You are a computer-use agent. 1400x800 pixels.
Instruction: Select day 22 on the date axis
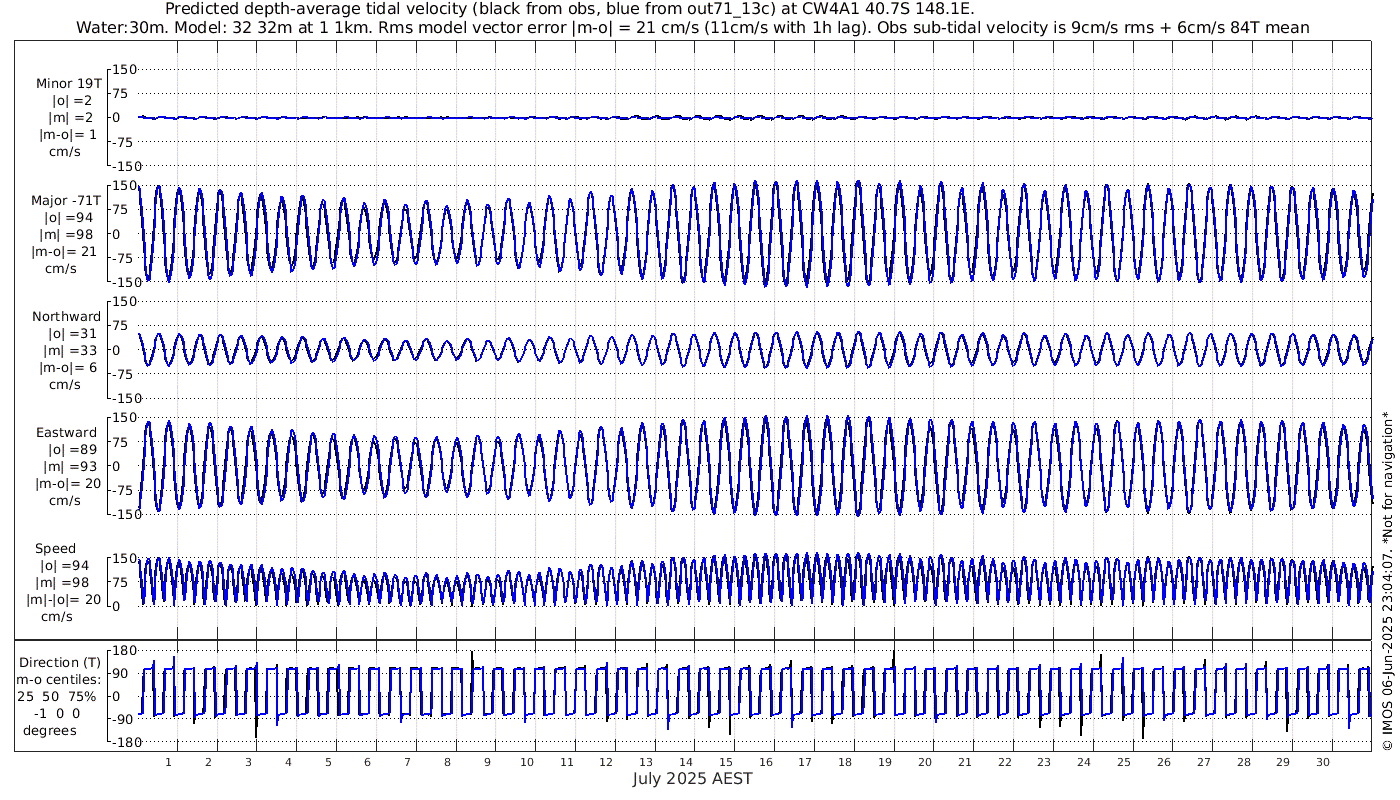tap(1004, 762)
